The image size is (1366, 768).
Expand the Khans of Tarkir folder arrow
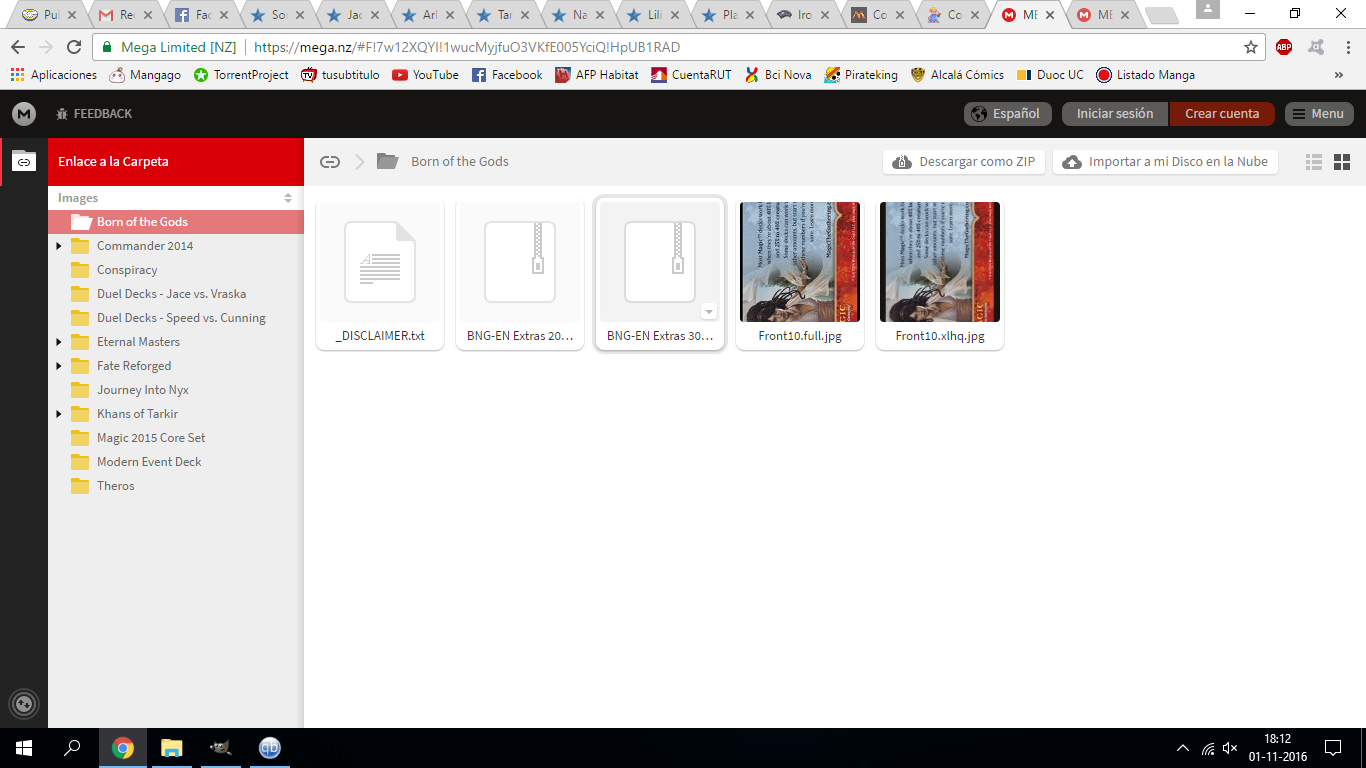point(58,414)
